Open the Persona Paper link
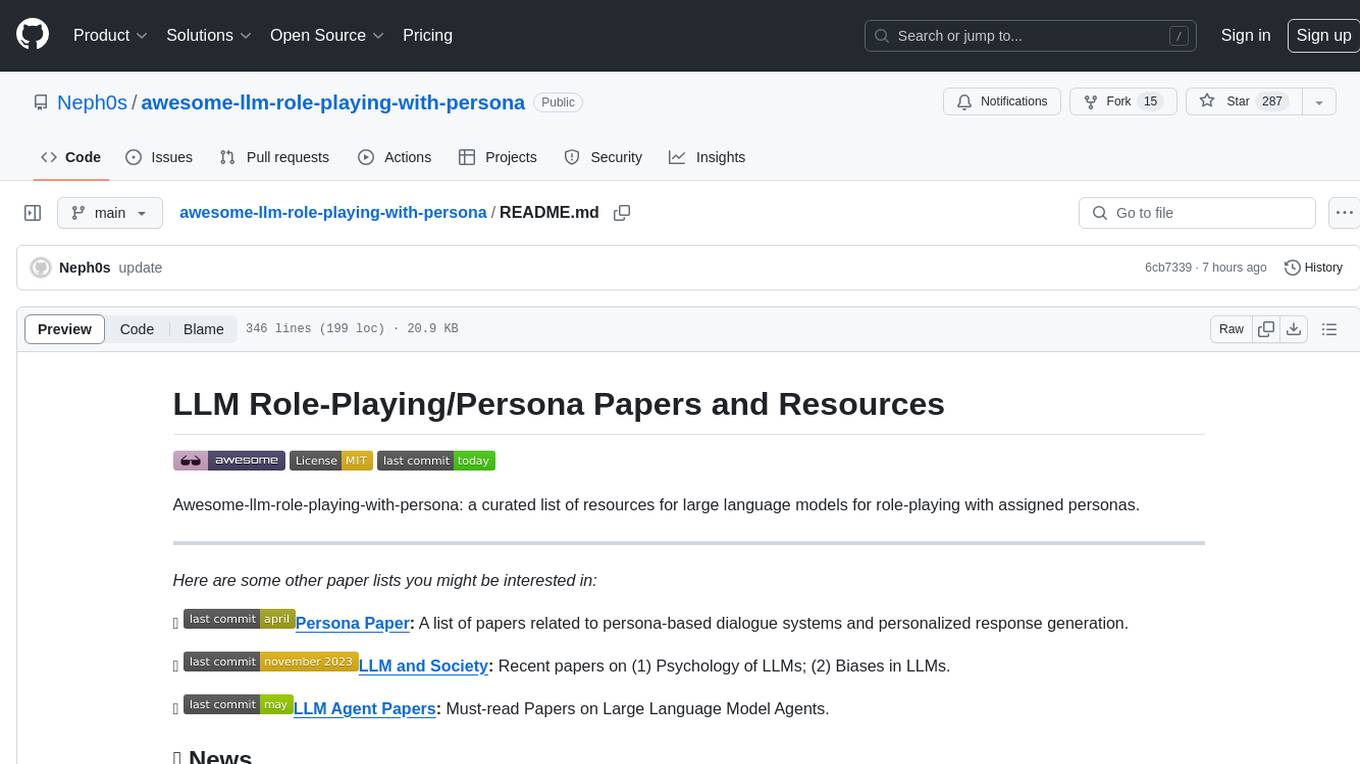The height and width of the screenshot is (764, 1360). tap(352, 623)
